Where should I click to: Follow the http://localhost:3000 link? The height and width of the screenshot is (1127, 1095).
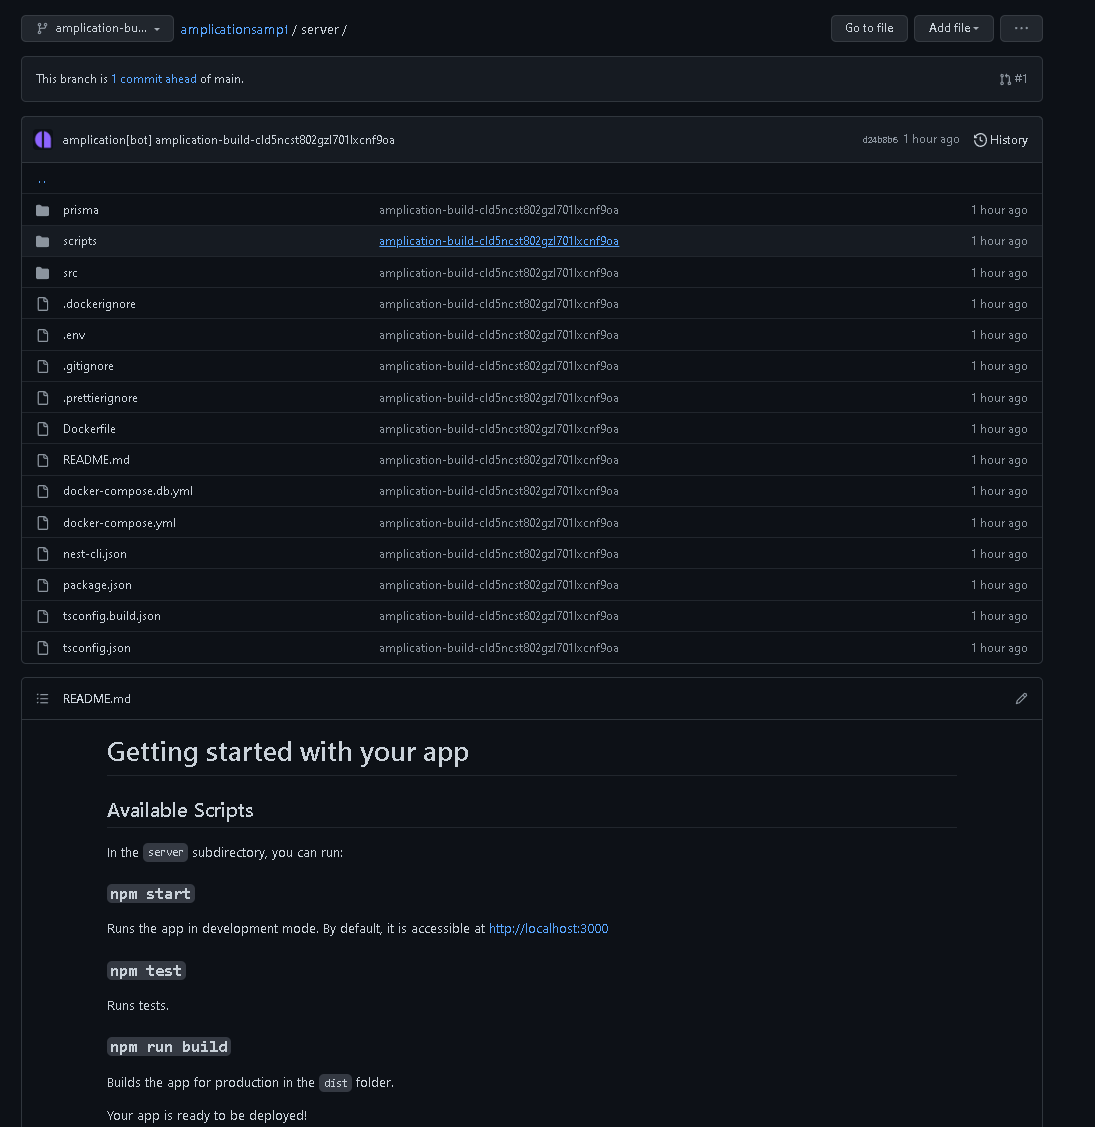click(548, 929)
